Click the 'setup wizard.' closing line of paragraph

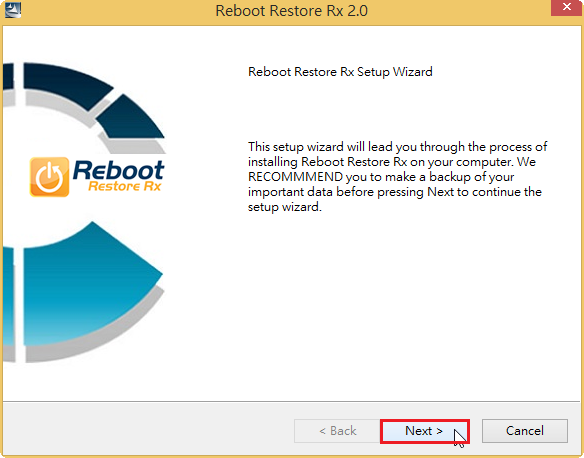tap(285, 207)
